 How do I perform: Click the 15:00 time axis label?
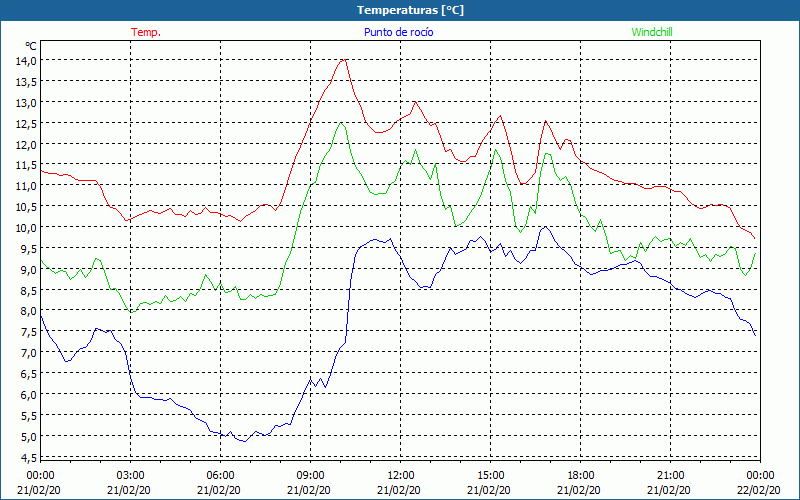490,476
